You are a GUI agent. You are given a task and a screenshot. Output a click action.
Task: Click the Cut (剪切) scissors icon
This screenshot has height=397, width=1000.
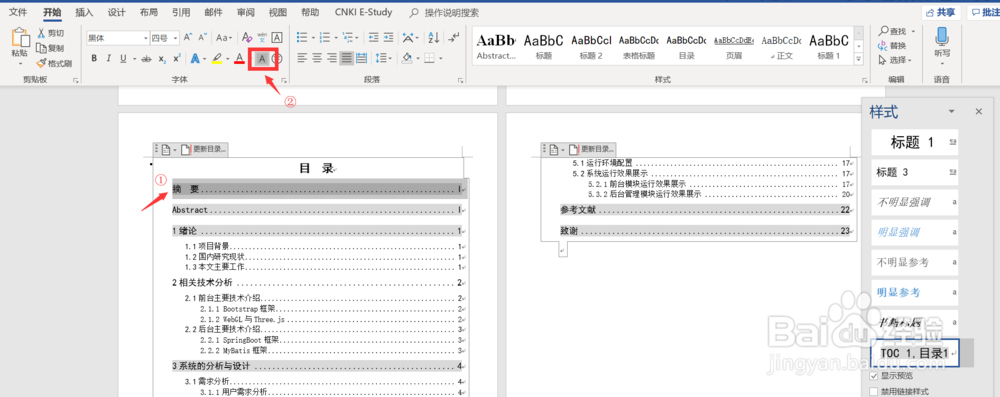[41, 33]
